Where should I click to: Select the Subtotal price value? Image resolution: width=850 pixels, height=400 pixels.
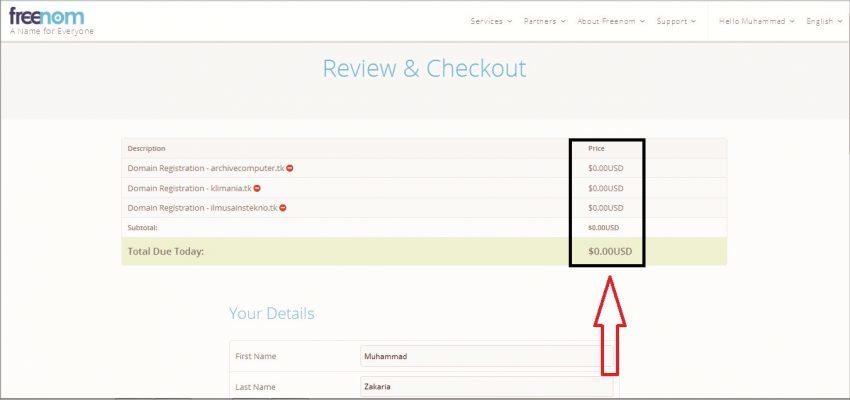[605, 227]
